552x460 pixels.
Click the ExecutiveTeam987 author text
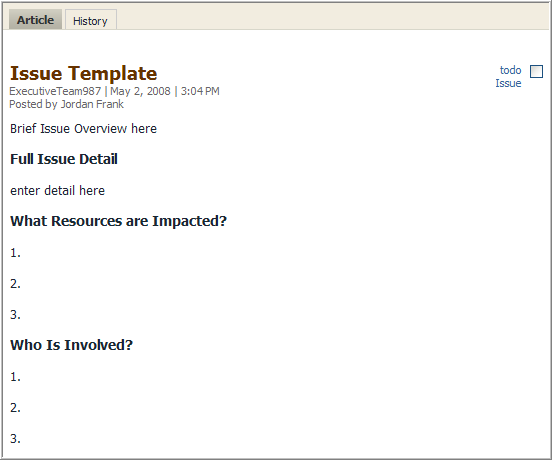point(55,91)
